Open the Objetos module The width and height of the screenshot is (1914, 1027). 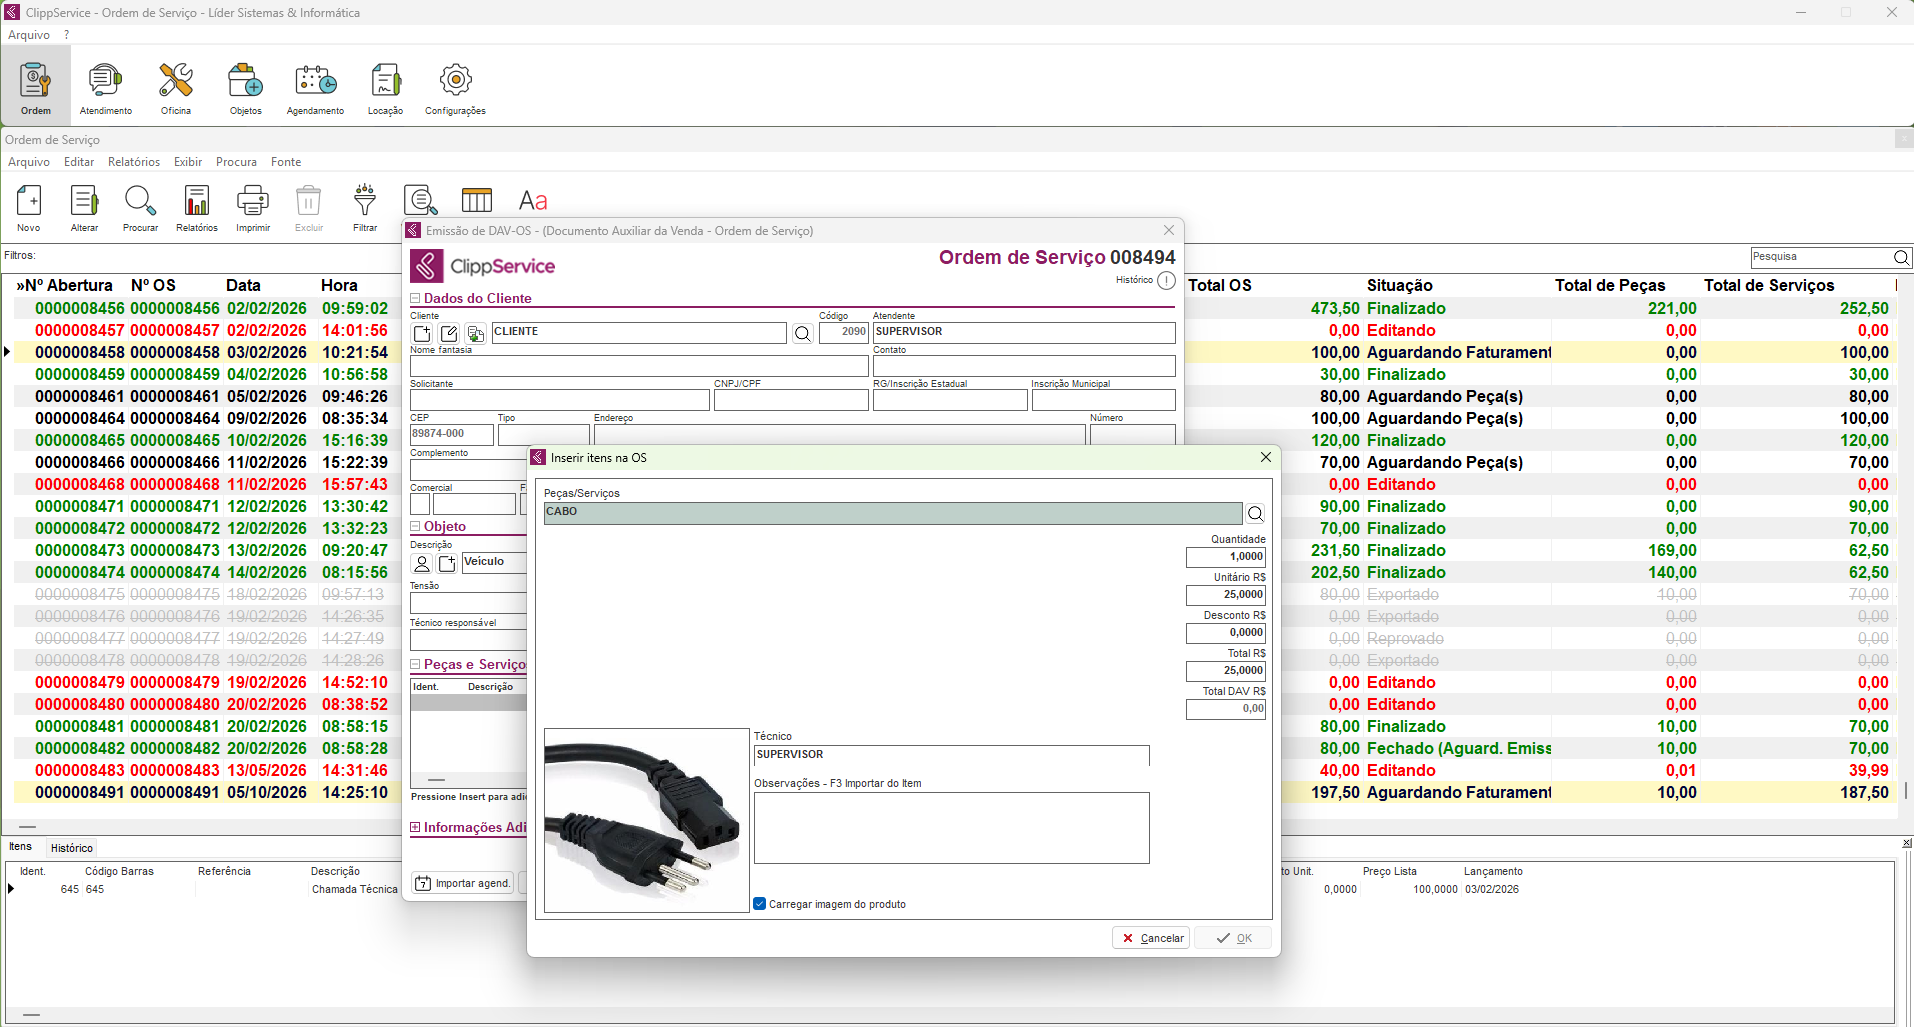(245, 87)
